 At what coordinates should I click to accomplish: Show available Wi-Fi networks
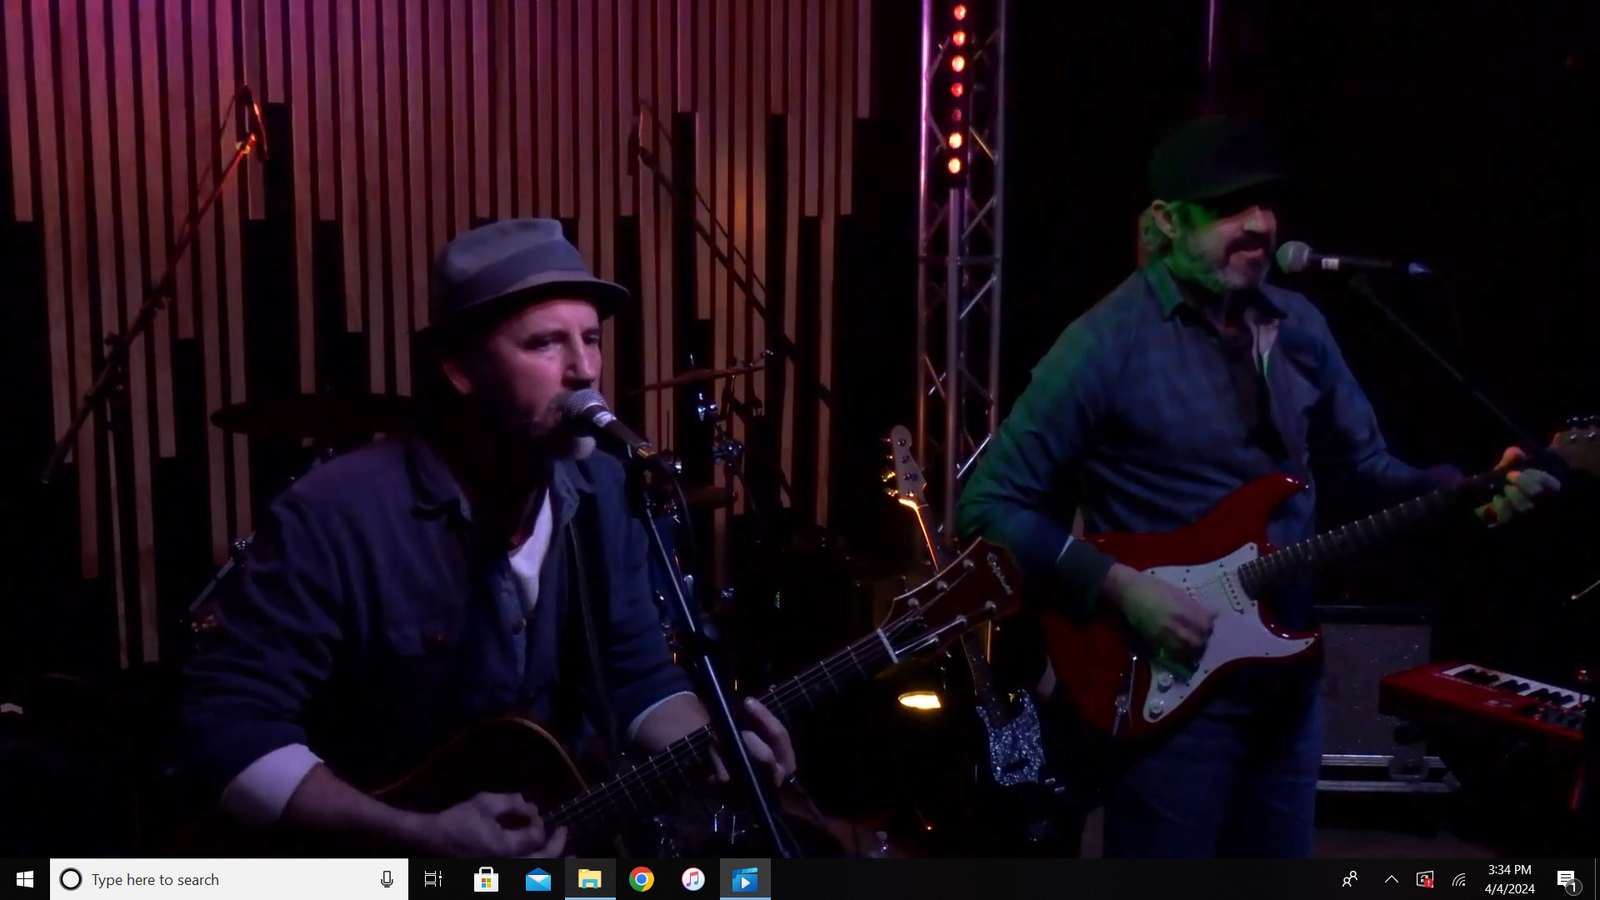(x=1459, y=879)
